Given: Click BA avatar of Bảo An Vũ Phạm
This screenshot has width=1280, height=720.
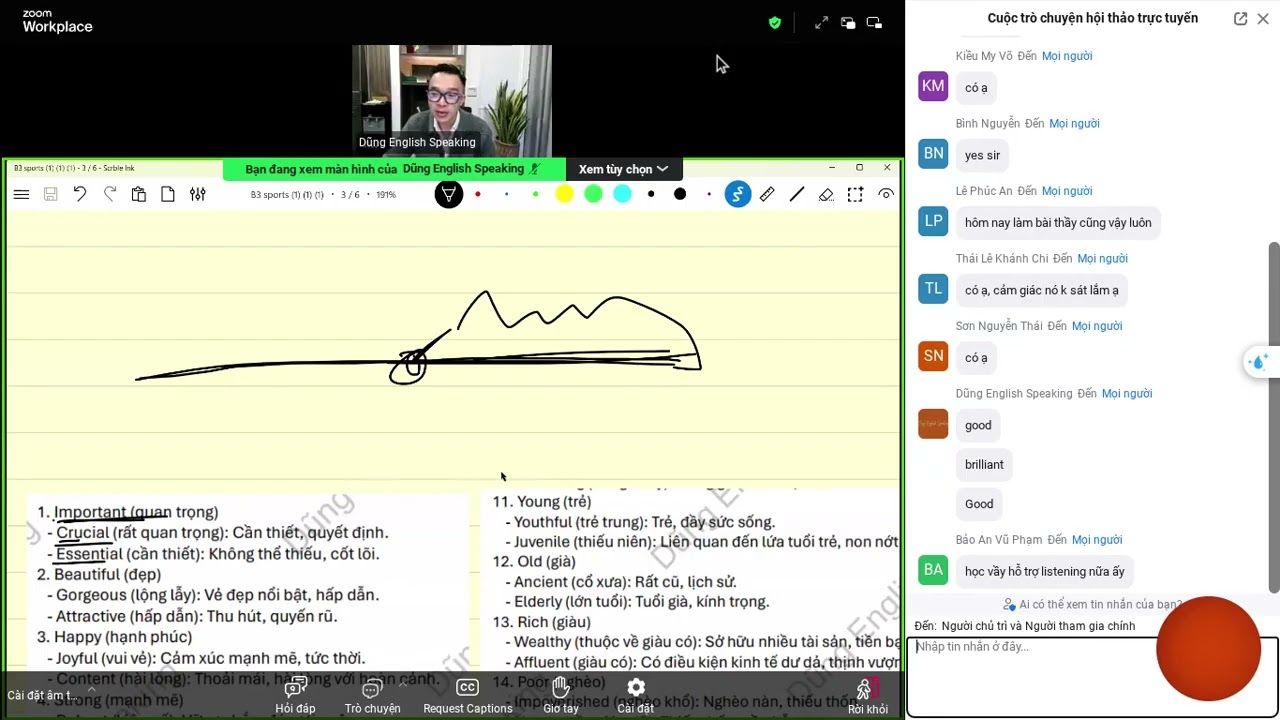Looking at the screenshot, I should click(x=933, y=570).
